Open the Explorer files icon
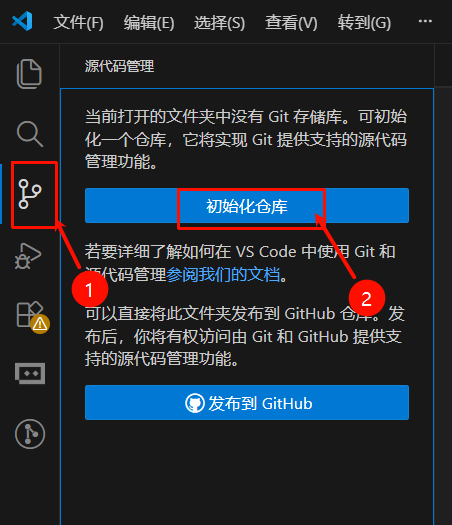This screenshot has height=525, width=452. coord(29,74)
